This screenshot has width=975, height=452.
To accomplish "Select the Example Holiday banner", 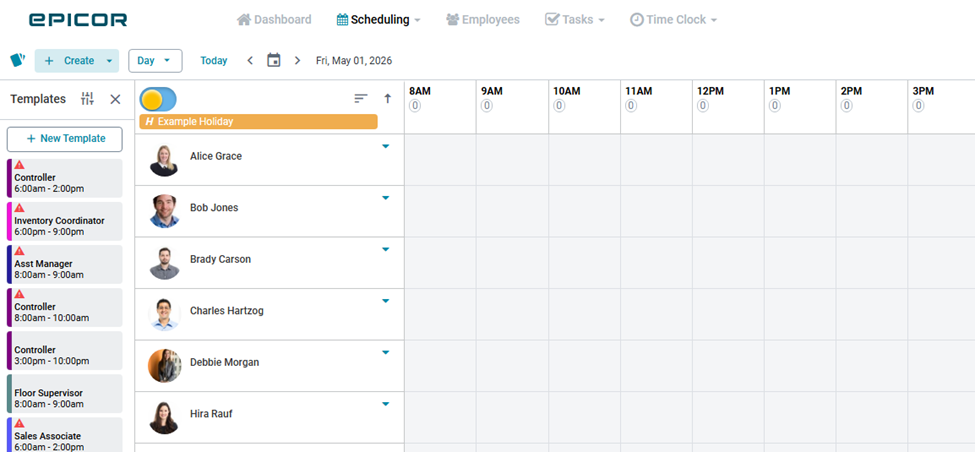I will point(258,121).
